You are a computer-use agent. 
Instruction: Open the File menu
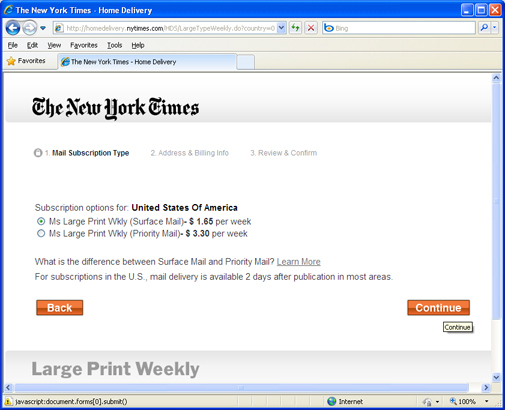pos(13,45)
